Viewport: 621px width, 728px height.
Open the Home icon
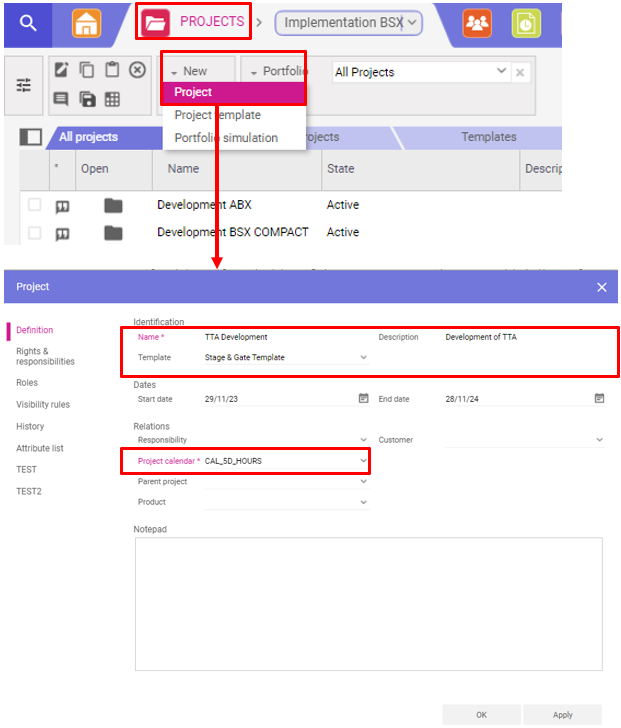(87, 23)
